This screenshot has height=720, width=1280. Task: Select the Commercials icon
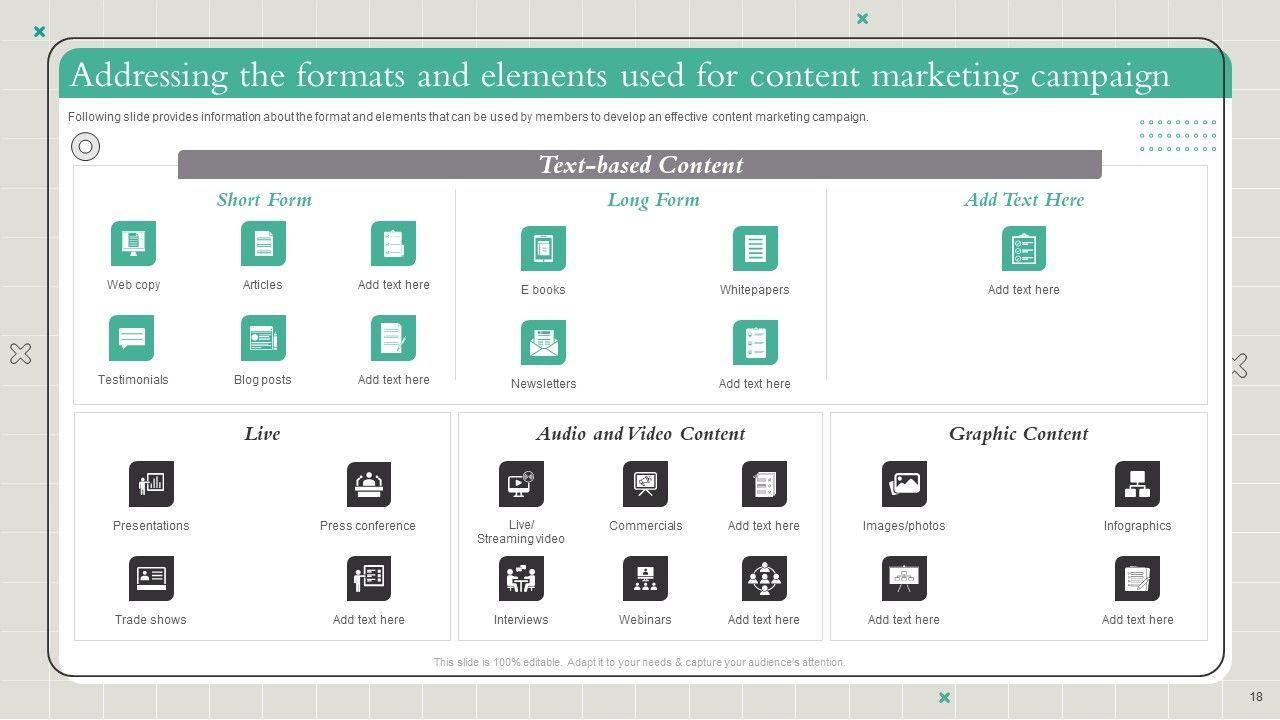(645, 484)
